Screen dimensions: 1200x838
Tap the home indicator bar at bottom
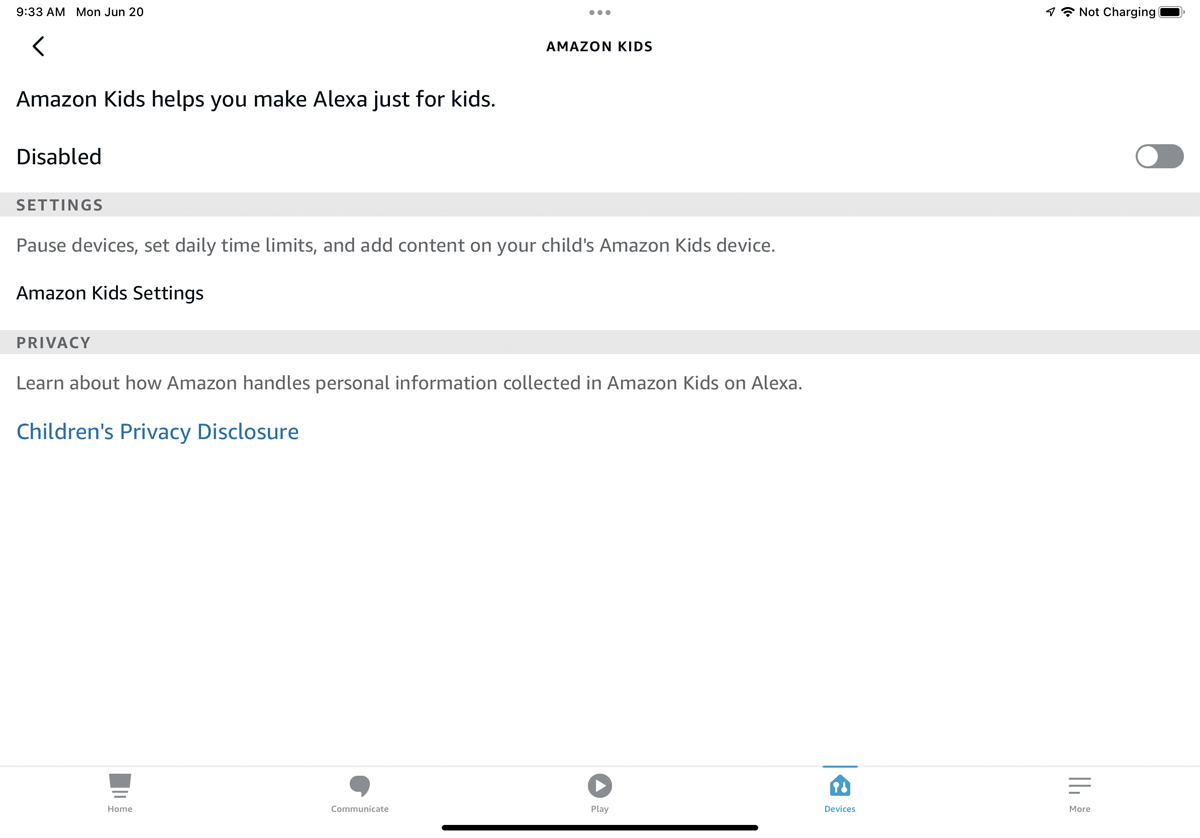(599, 827)
